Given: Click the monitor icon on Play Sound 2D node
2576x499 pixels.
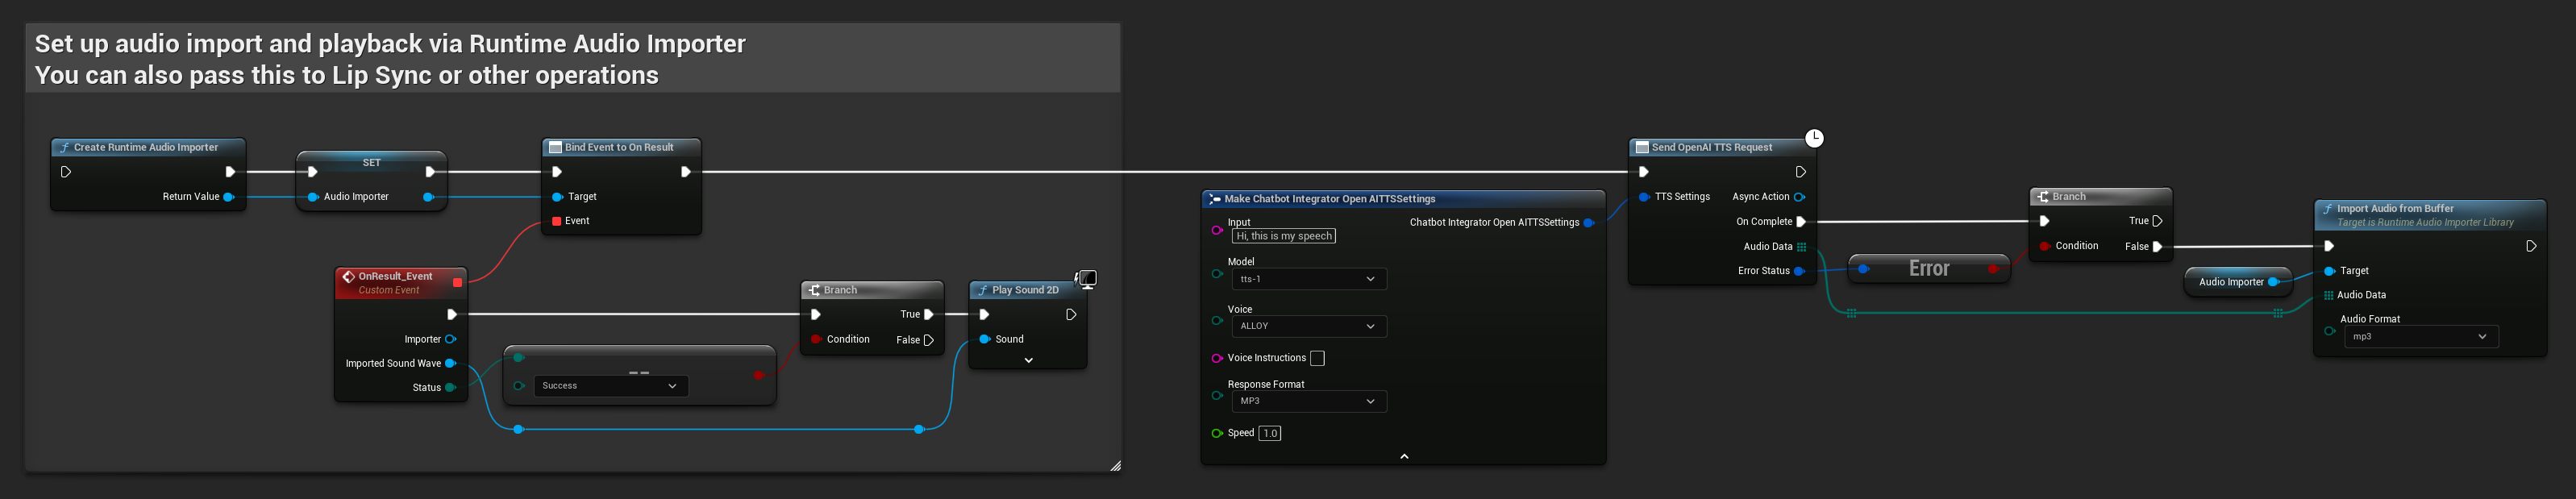Looking at the screenshot, I should click(1087, 279).
